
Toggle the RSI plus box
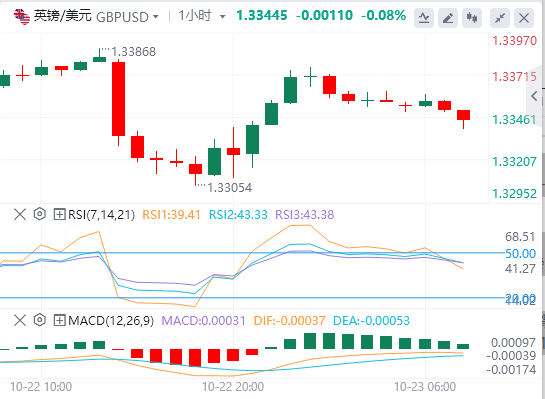click(59, 214)
